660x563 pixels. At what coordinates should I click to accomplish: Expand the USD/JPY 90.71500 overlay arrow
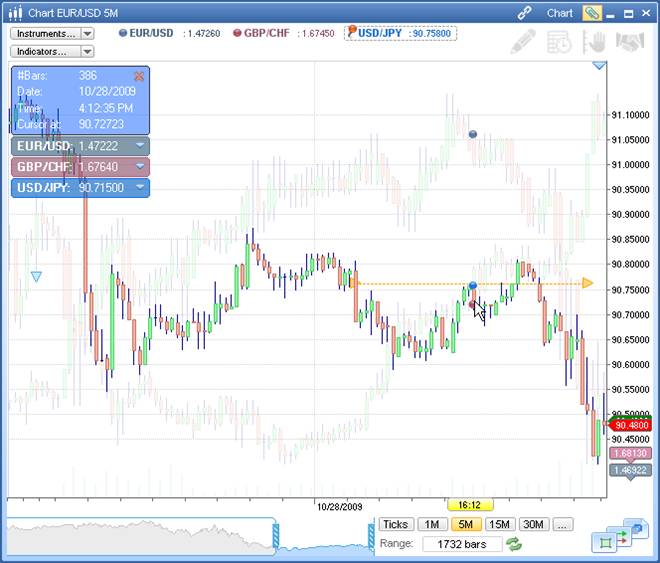[140, 187]
